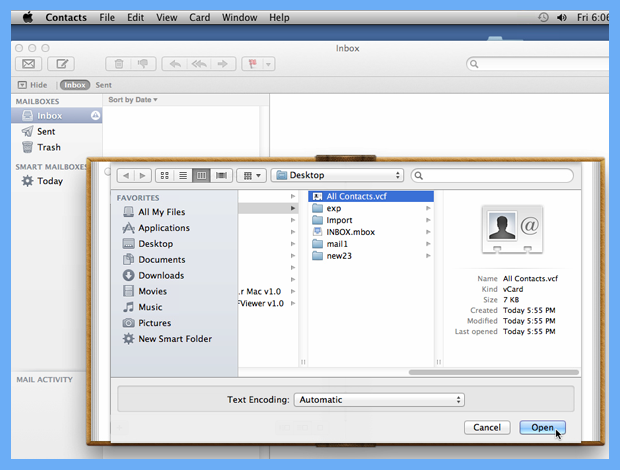Click the Reply All double-arrow icon
Image resolution: width=620 pixels, height=470 pixels.
(x=199, y=64)
